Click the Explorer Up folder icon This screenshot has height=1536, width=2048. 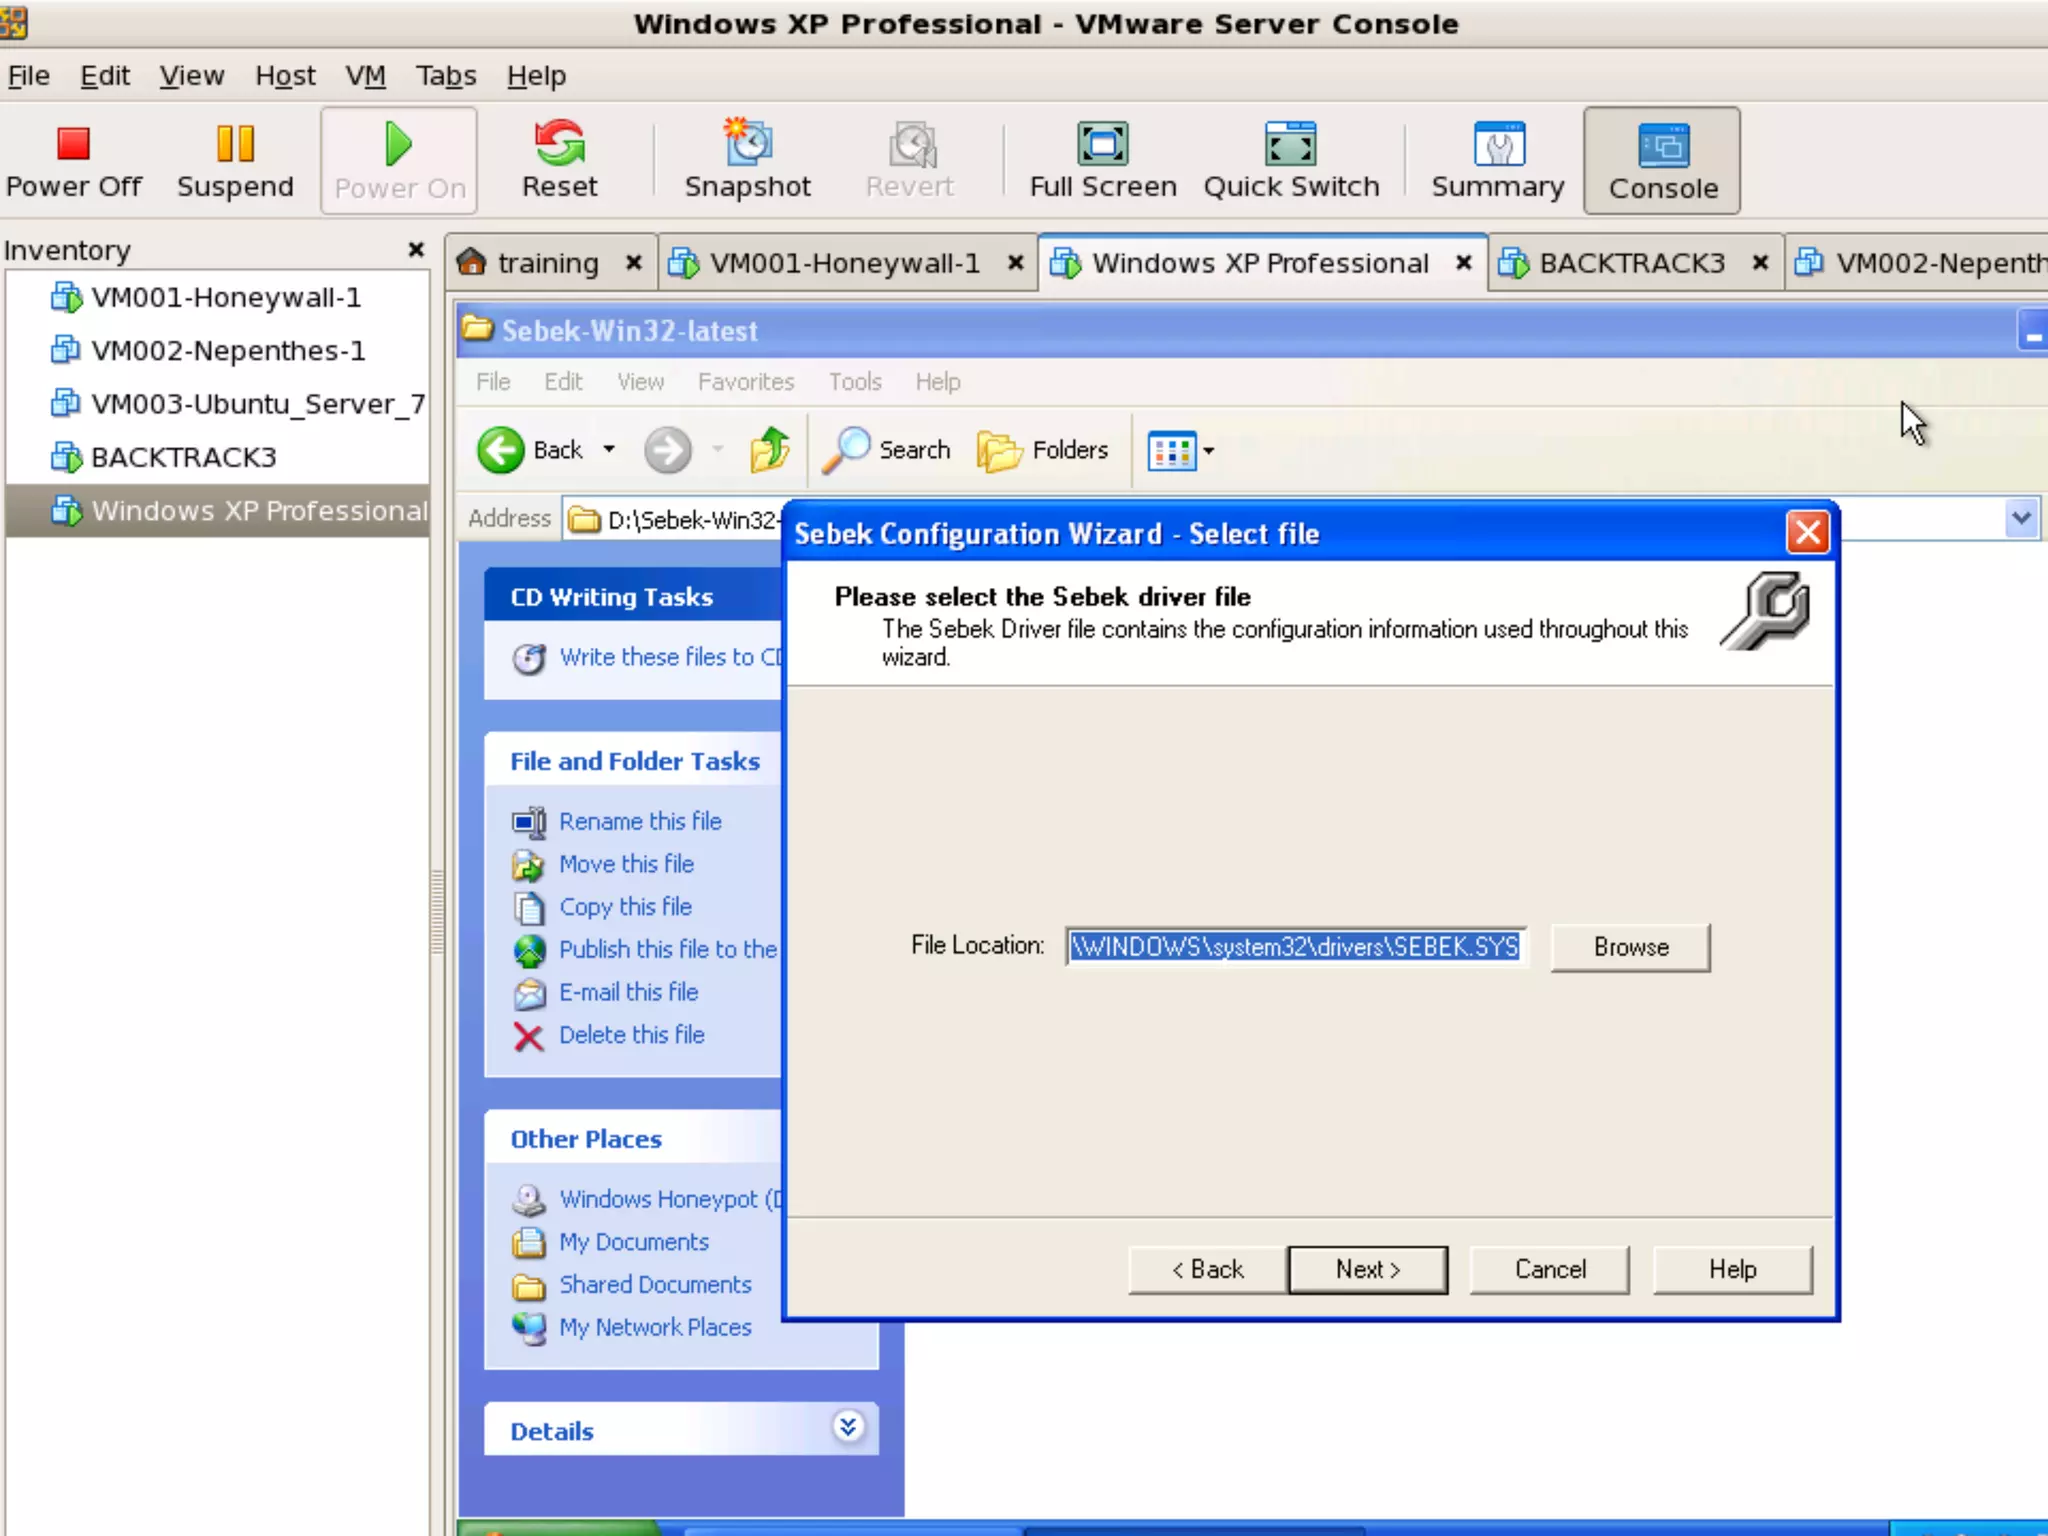(x=769, y=450)
